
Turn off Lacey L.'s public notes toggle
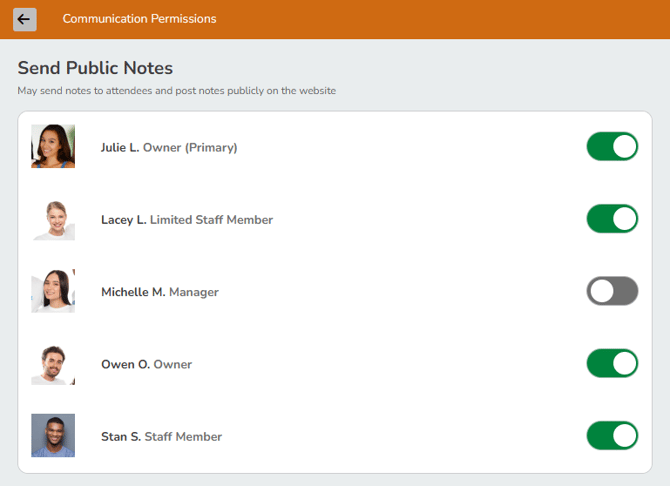coord(611,219)
